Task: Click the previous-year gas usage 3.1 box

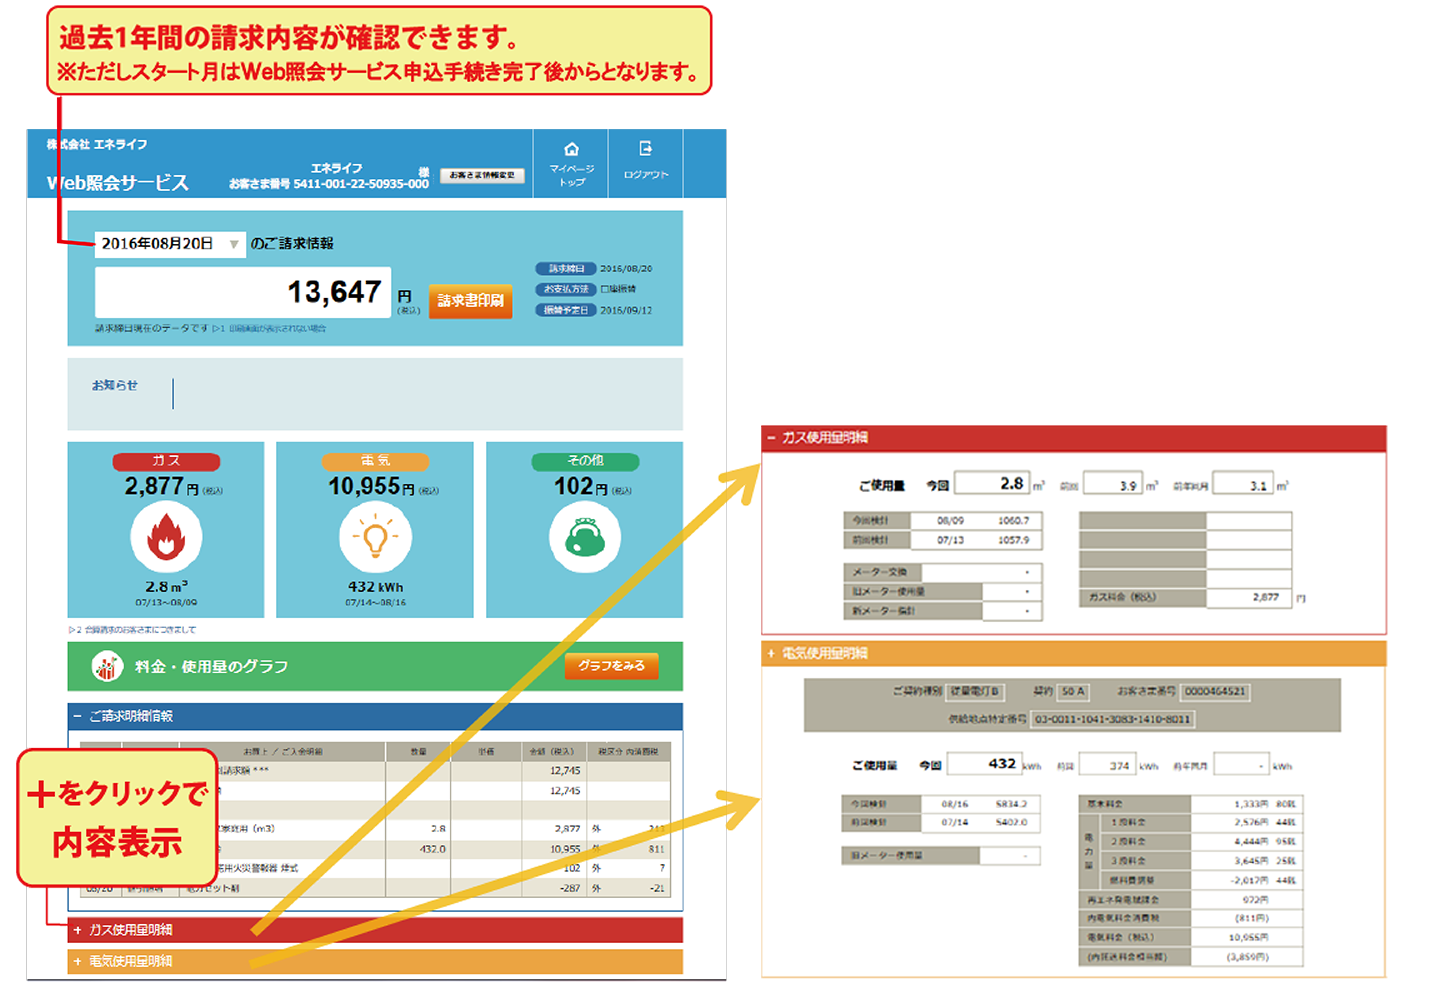Action: (1242, 485)
